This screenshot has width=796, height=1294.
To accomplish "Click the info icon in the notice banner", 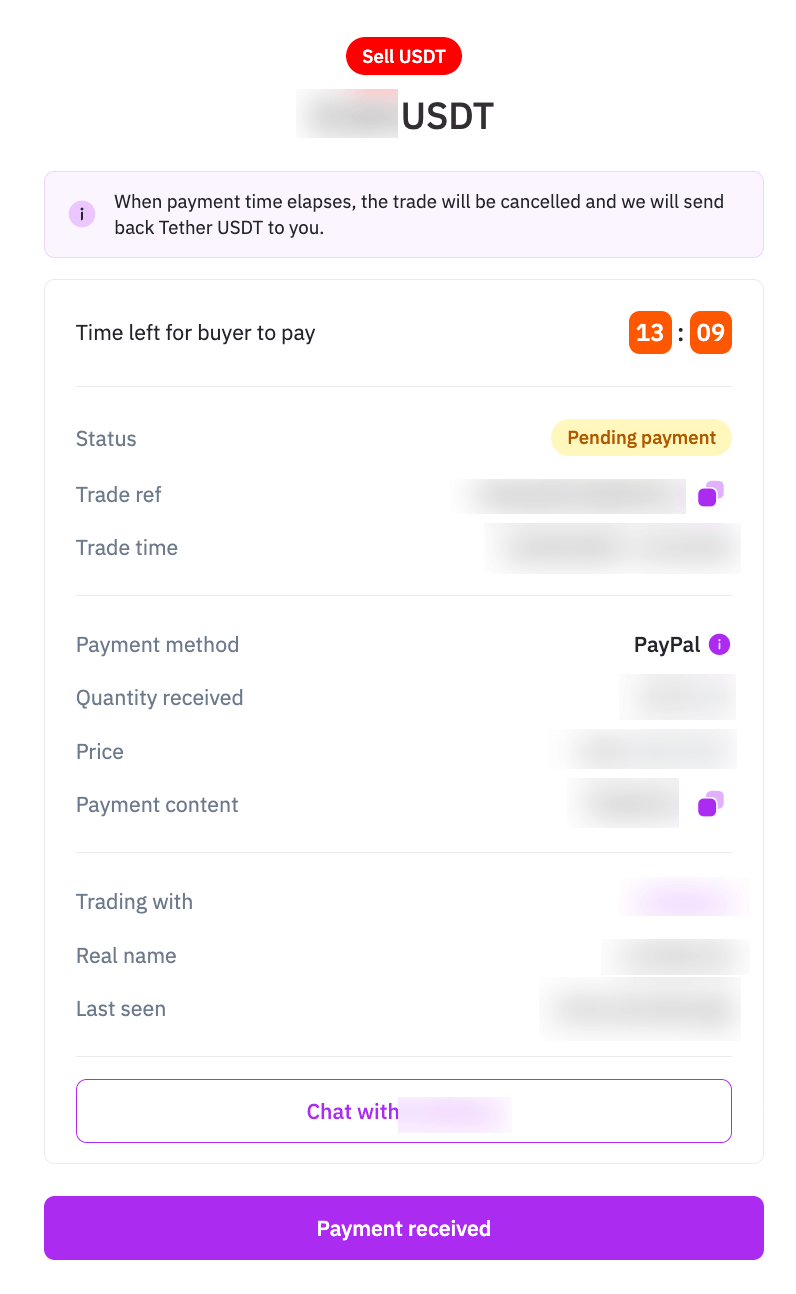I will pos(82,214).
